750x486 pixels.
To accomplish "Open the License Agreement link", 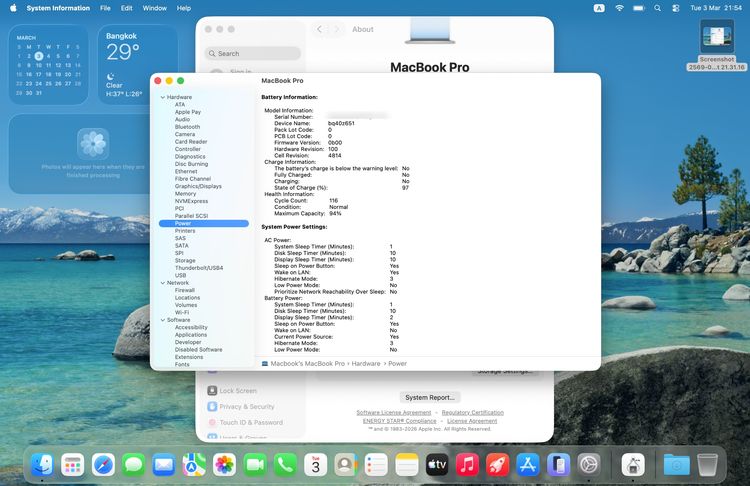I will pos(472,421).
